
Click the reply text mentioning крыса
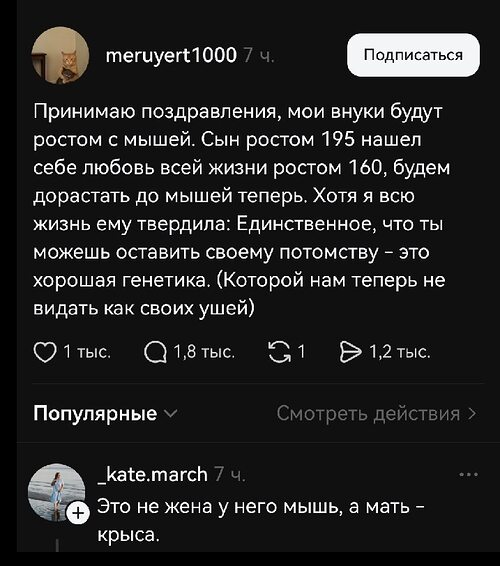pos(261,520)
